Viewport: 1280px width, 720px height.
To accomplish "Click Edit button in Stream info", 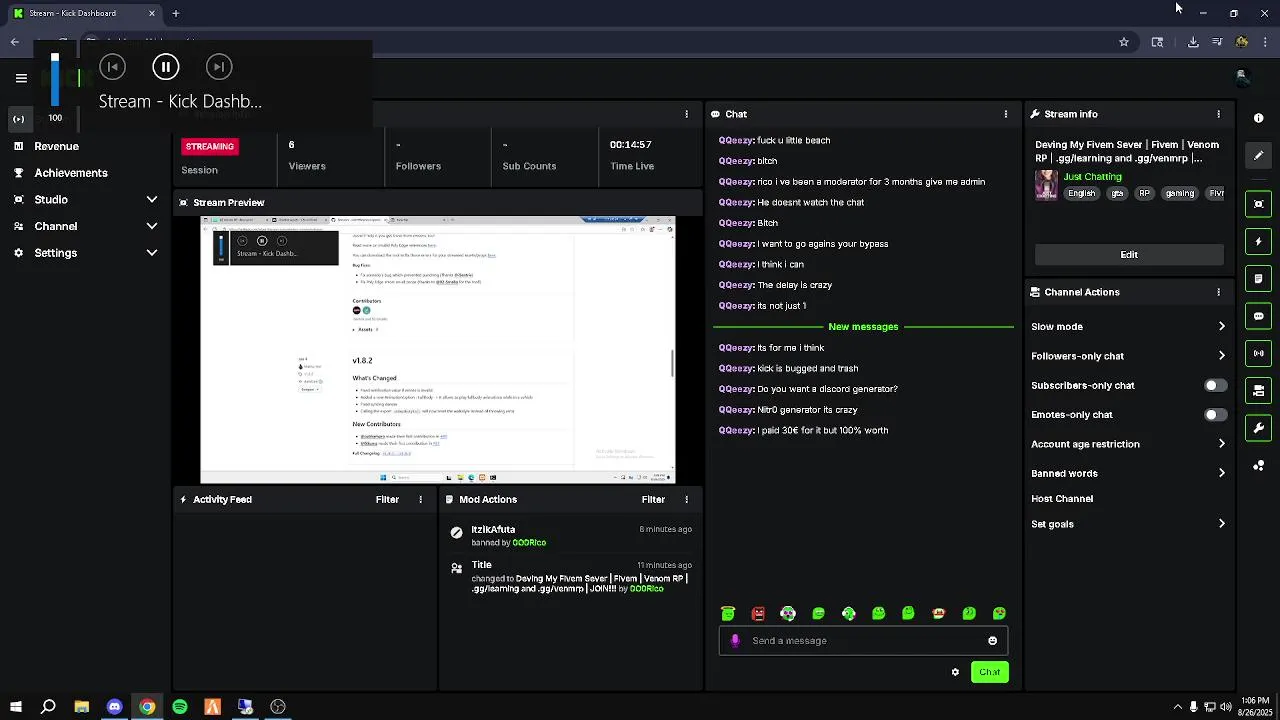I will (1129, 255).
